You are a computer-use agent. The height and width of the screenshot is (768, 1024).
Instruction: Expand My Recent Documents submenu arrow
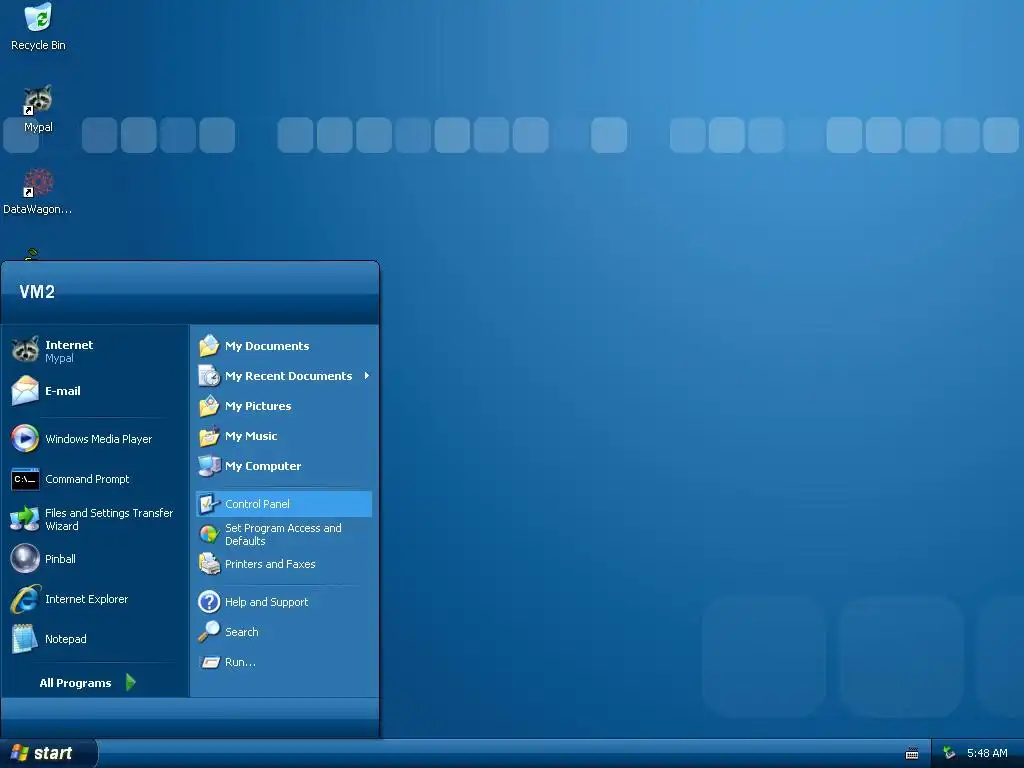(367, 376)
